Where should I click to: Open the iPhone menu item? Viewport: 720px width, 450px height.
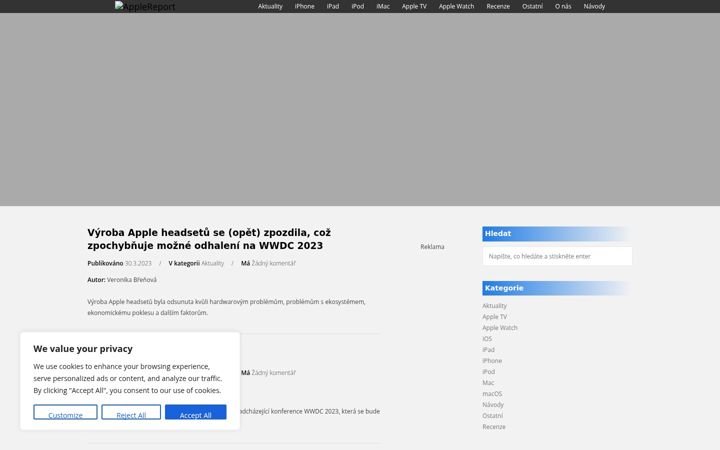click(x=304, y=6)
